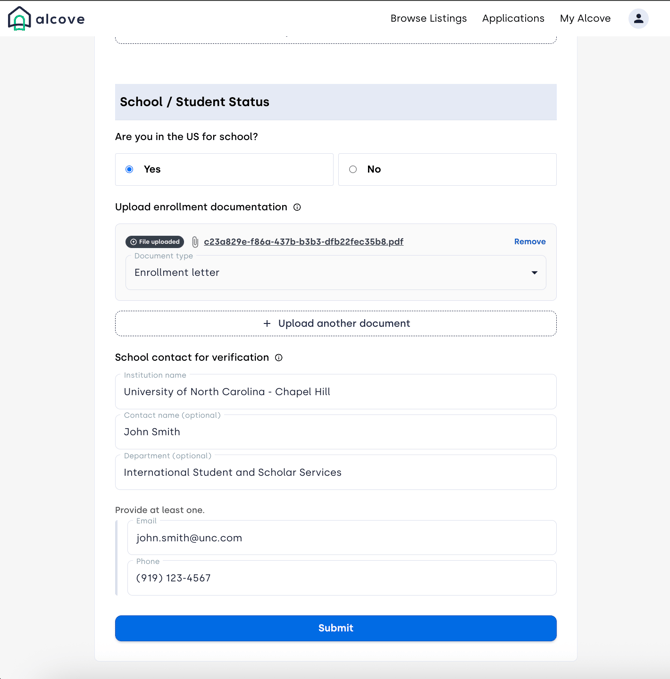
Task: Open the Enrollment letter selection box
Action: pos(320,273)
